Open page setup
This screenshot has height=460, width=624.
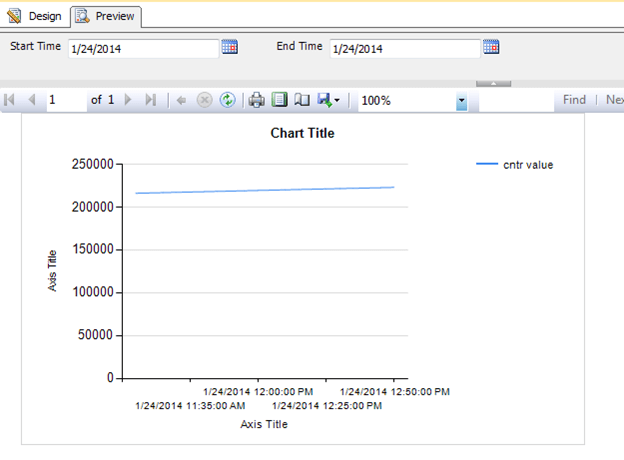pos(302,99)
